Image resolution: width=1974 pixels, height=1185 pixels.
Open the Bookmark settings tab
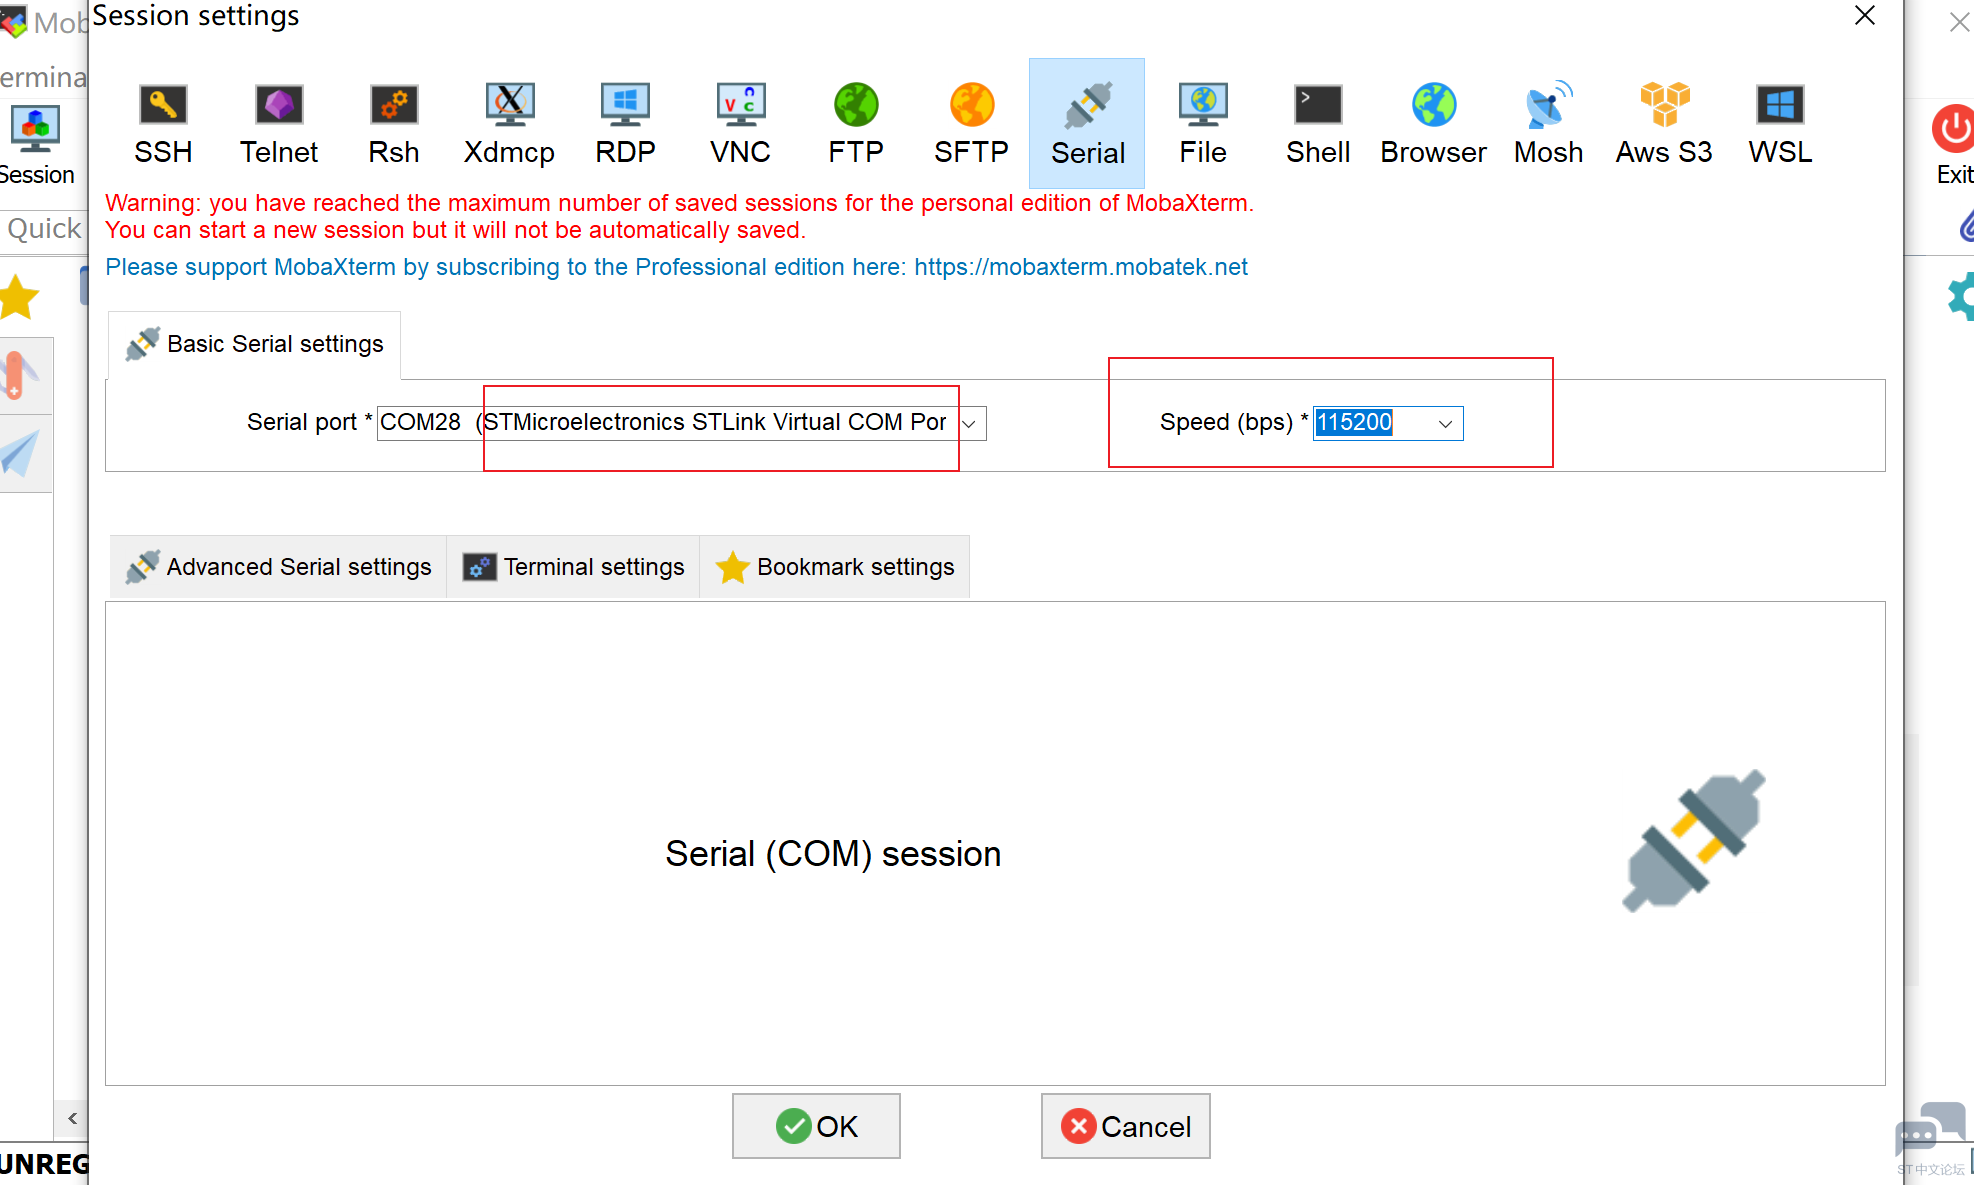[835, 567]
